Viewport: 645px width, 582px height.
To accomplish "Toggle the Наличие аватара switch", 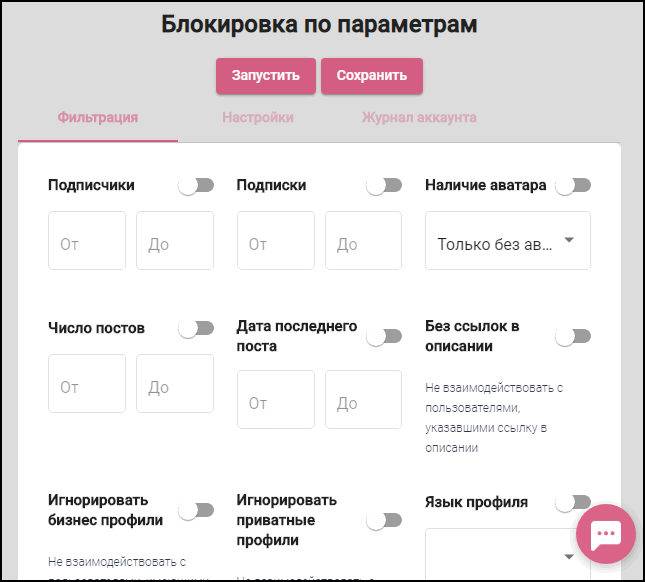I will tap(573, 185).
